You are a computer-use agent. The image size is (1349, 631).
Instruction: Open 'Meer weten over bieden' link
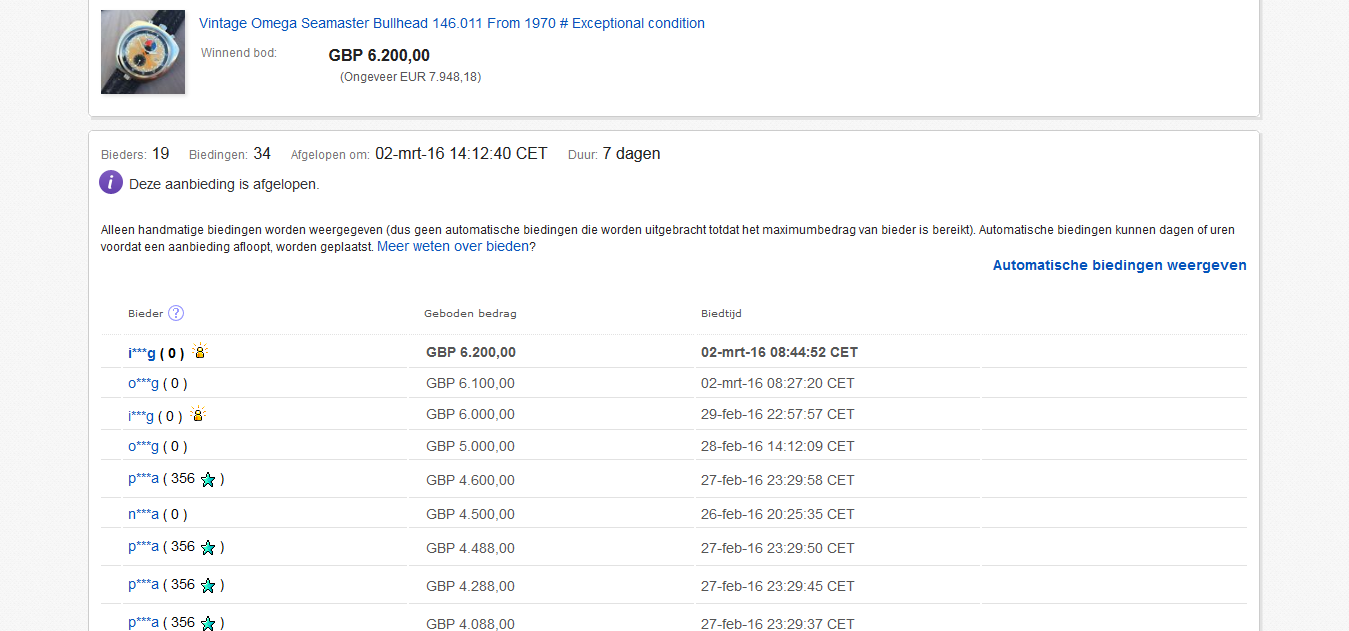(452, 247)
